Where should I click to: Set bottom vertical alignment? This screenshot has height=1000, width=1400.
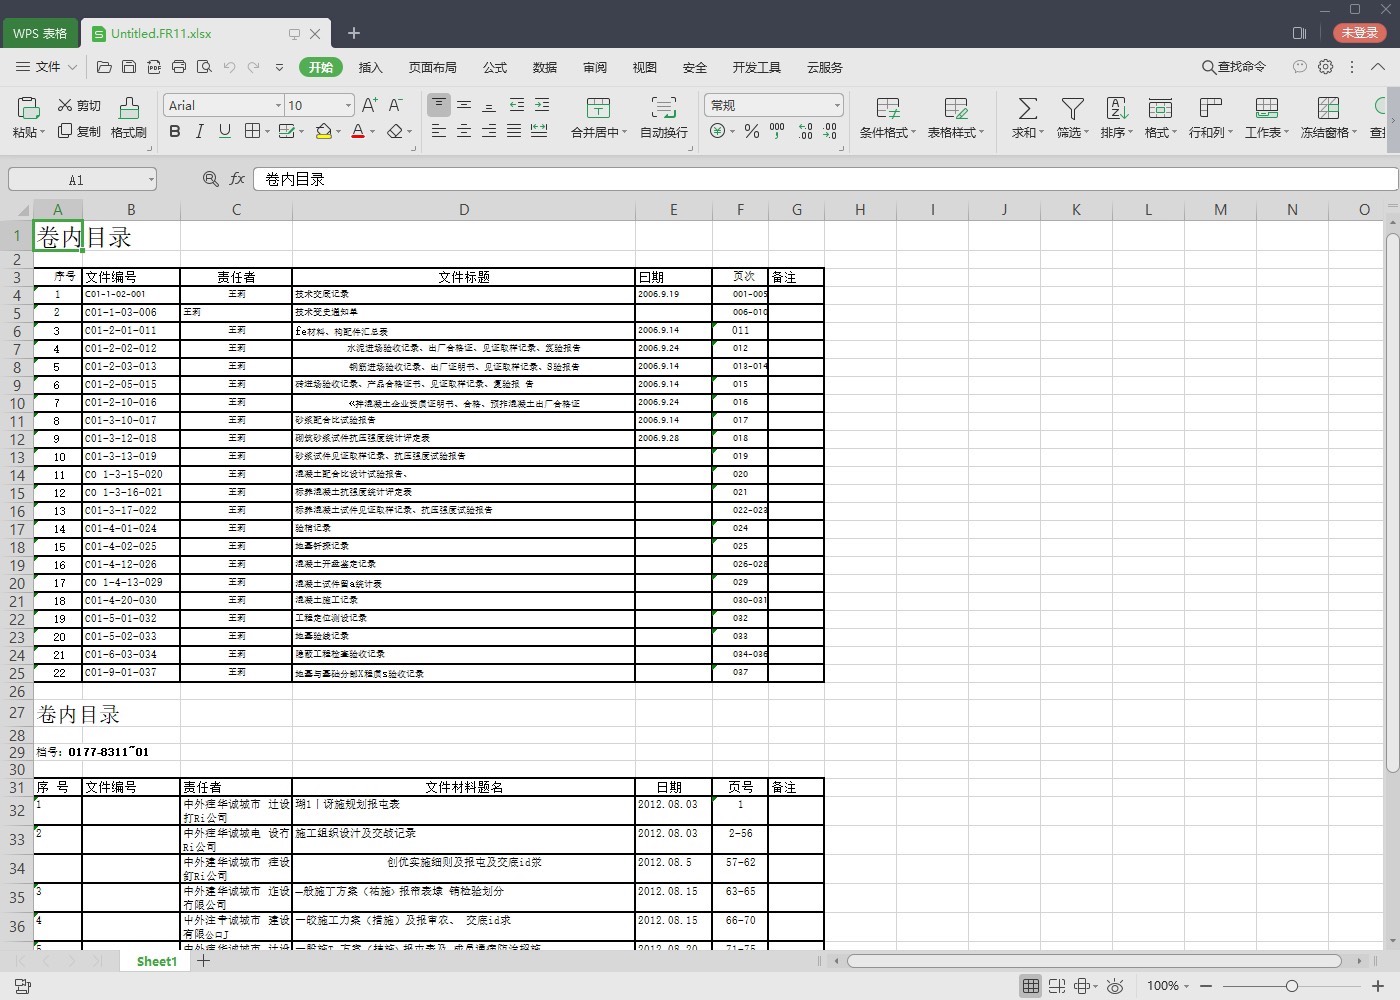point(489,105)
